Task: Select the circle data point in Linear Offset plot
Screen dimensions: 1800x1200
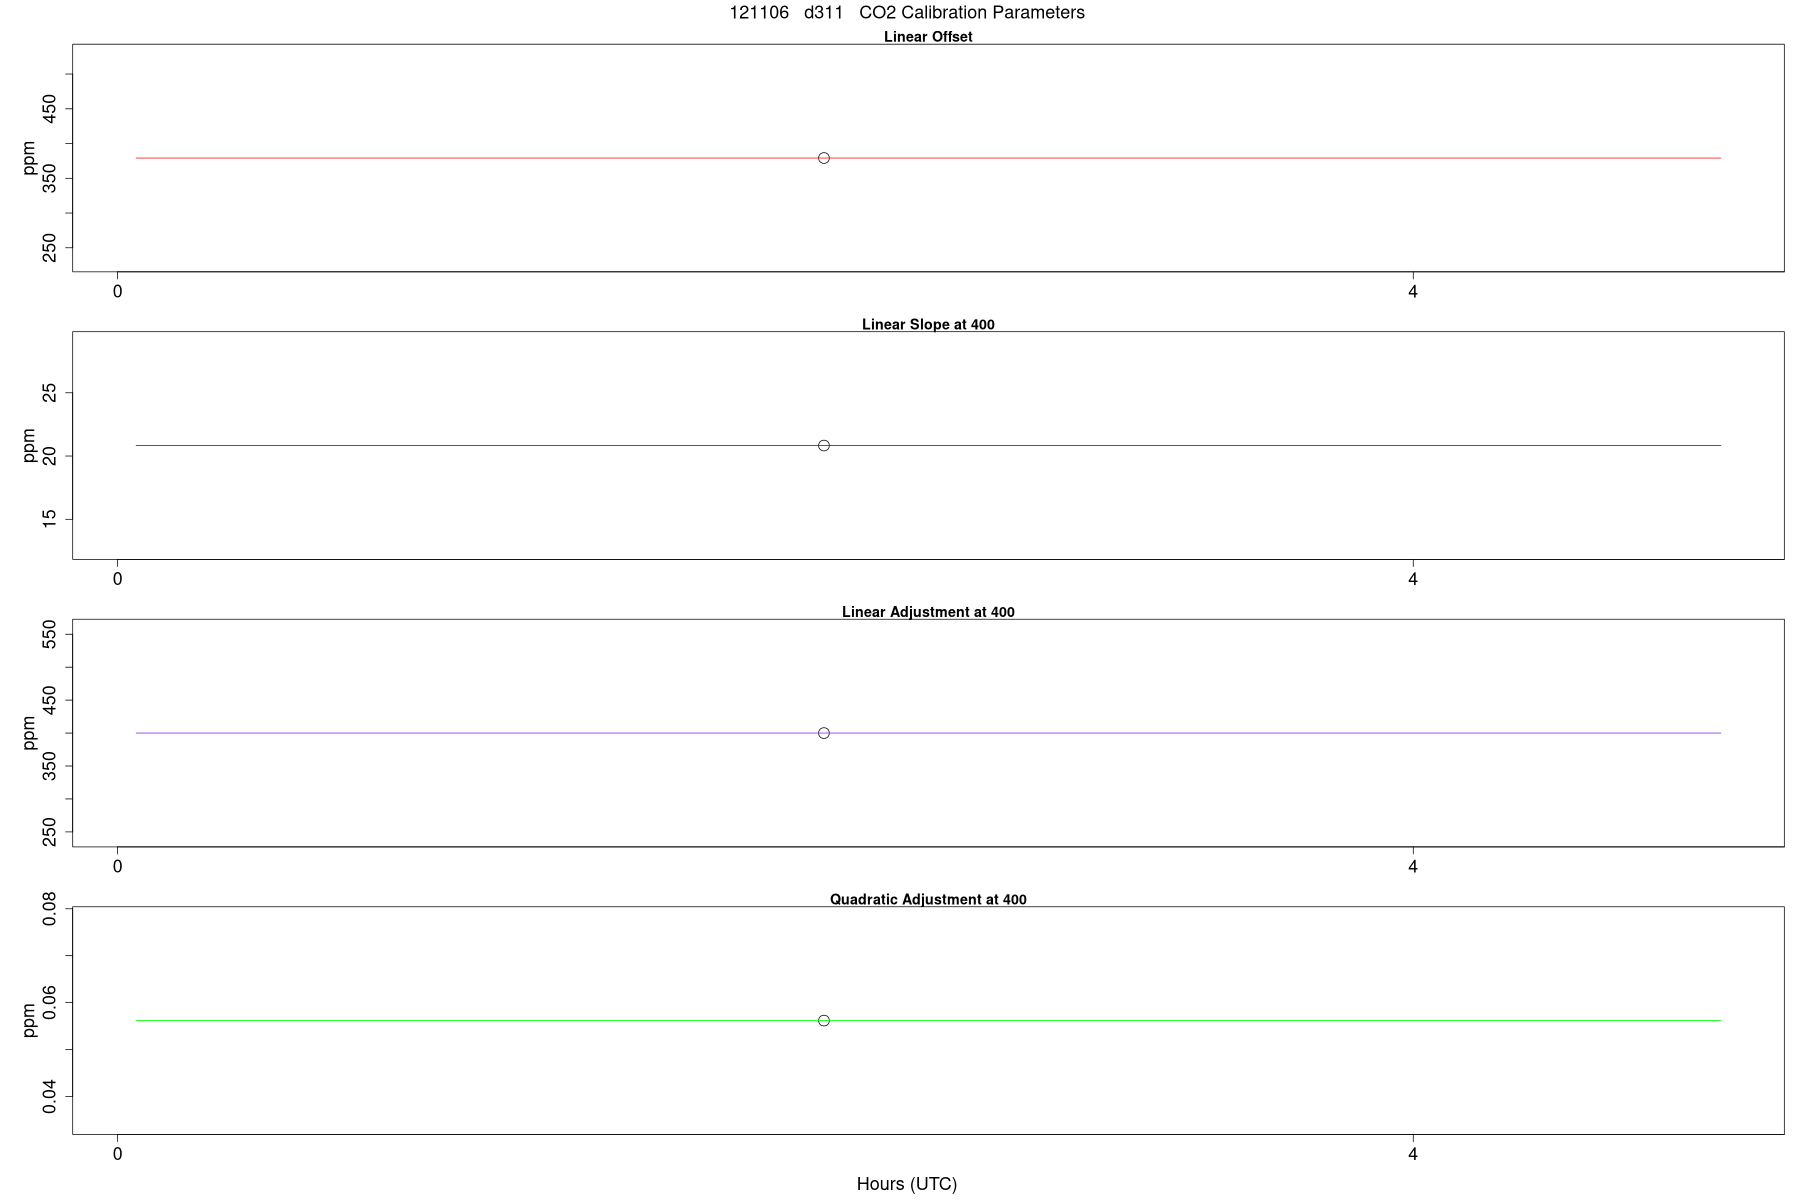Action: pyautogui.click(x=824, y=158)
